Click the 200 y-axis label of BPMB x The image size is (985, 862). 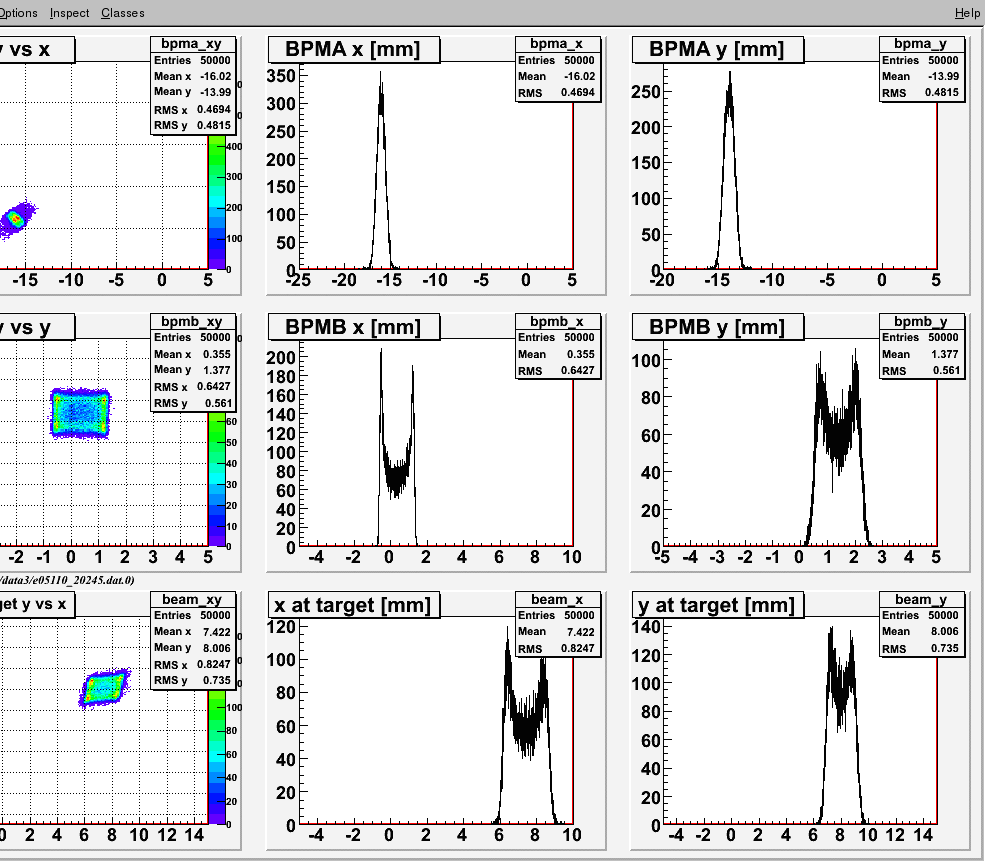(281, 357)
